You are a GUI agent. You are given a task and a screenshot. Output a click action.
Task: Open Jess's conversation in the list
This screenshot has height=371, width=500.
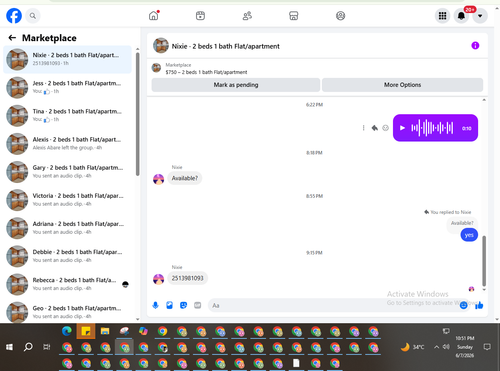[67, 87]
